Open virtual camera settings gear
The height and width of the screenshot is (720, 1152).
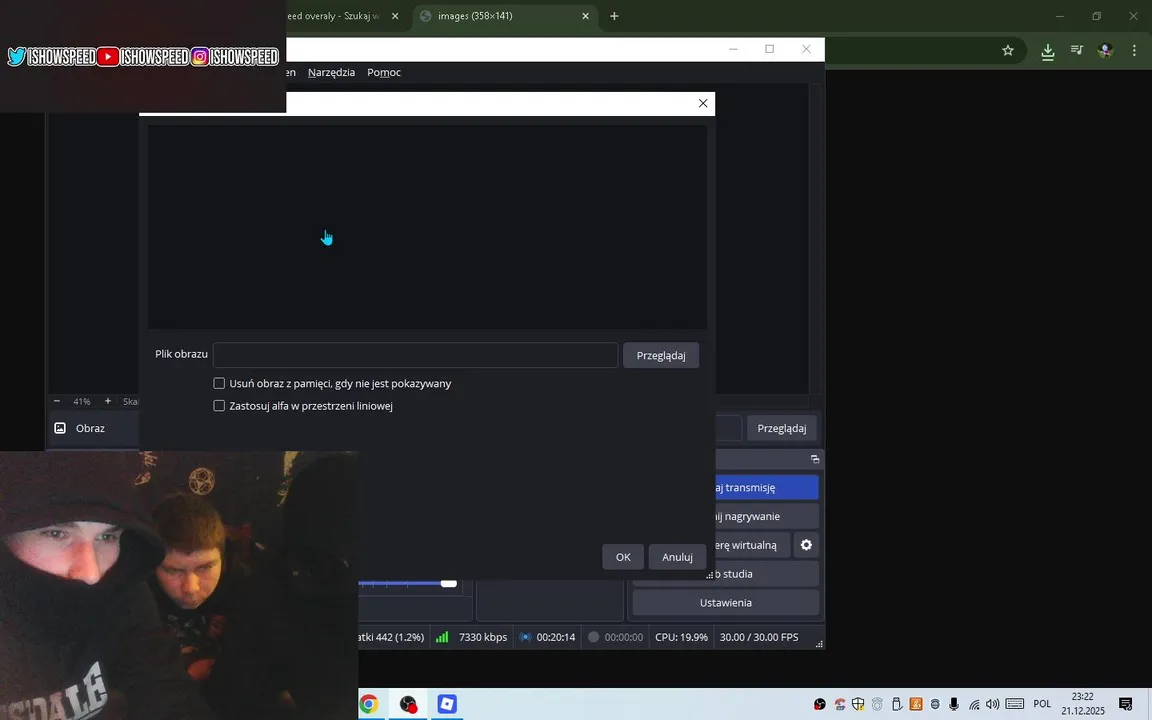[x=806, y=545]
